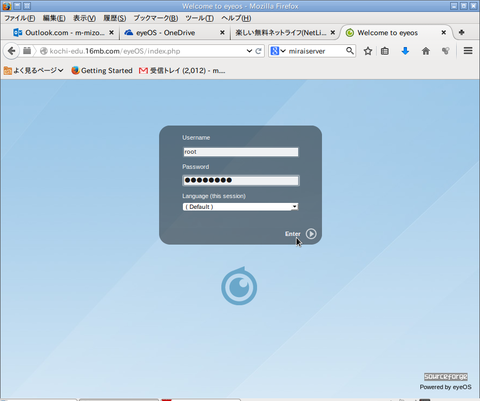Open the URL history dropdown arrow
Screen dimensions: 480x401
point(249,51)
